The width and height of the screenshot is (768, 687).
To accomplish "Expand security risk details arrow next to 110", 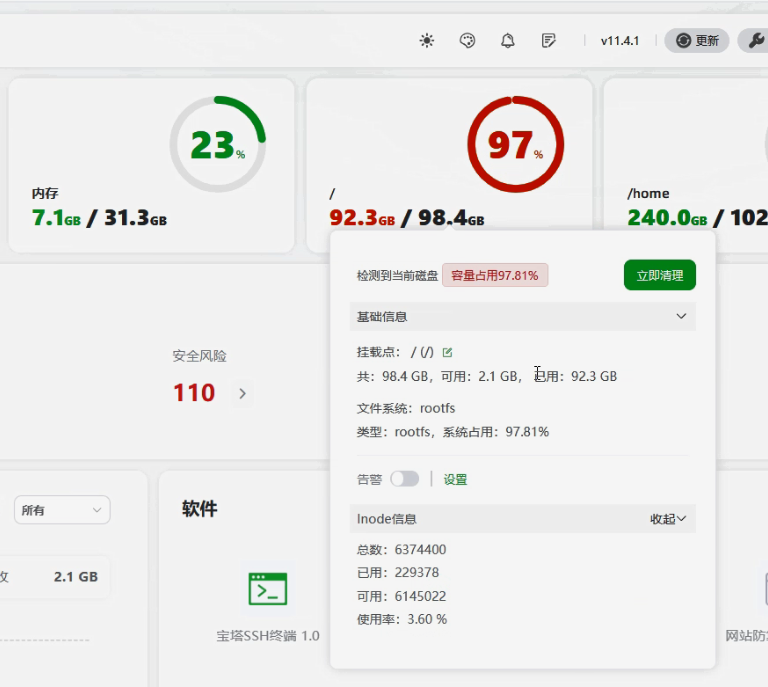I will 242,394.
